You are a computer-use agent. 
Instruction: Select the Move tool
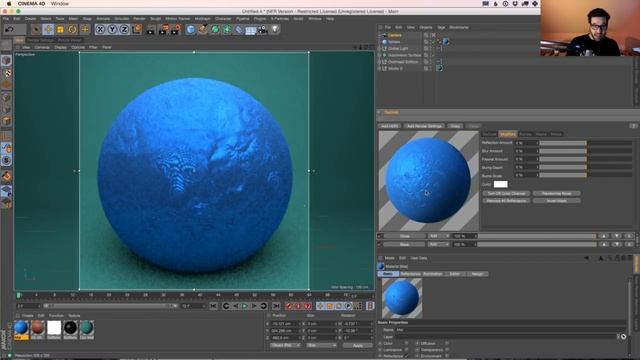[x=48, y=29]
